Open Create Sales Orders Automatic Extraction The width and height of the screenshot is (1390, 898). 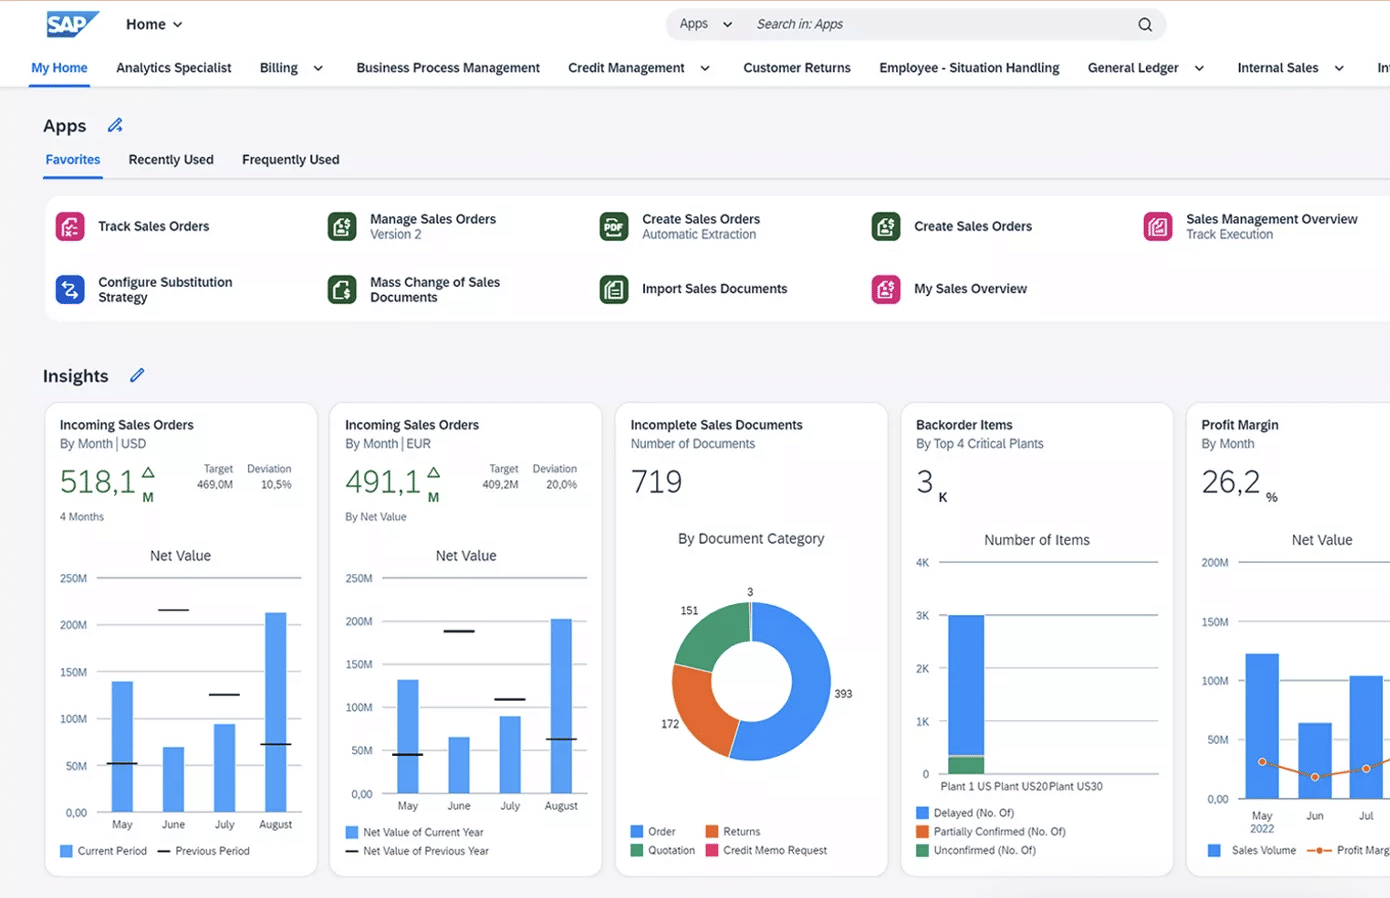click(x=613, y=226)
